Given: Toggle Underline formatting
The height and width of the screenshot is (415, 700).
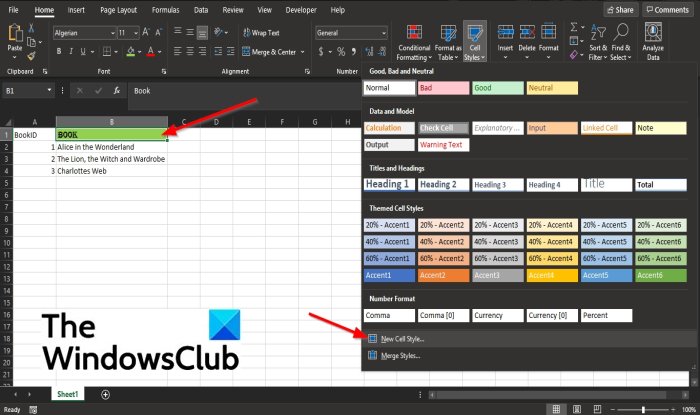Looking at the screenshot, I should click(x=83, y=52).
